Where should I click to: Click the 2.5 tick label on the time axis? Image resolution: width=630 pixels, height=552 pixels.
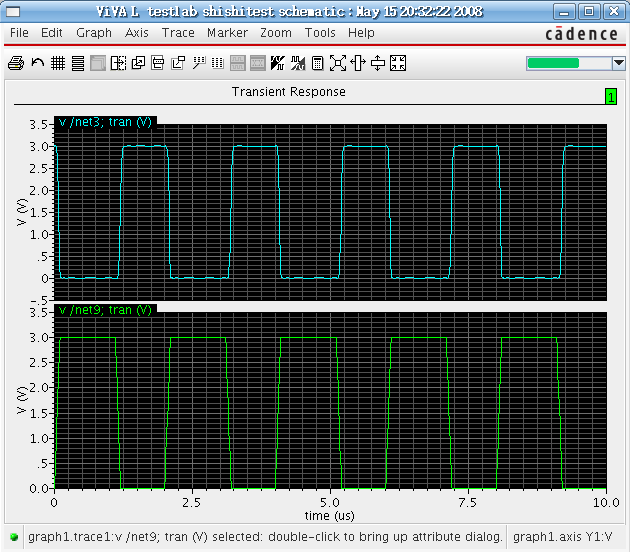pos(192,502)
